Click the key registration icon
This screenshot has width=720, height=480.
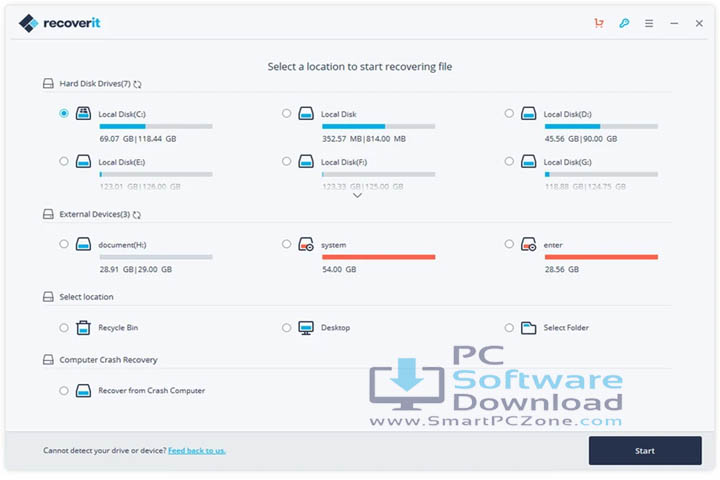[624, 23]
